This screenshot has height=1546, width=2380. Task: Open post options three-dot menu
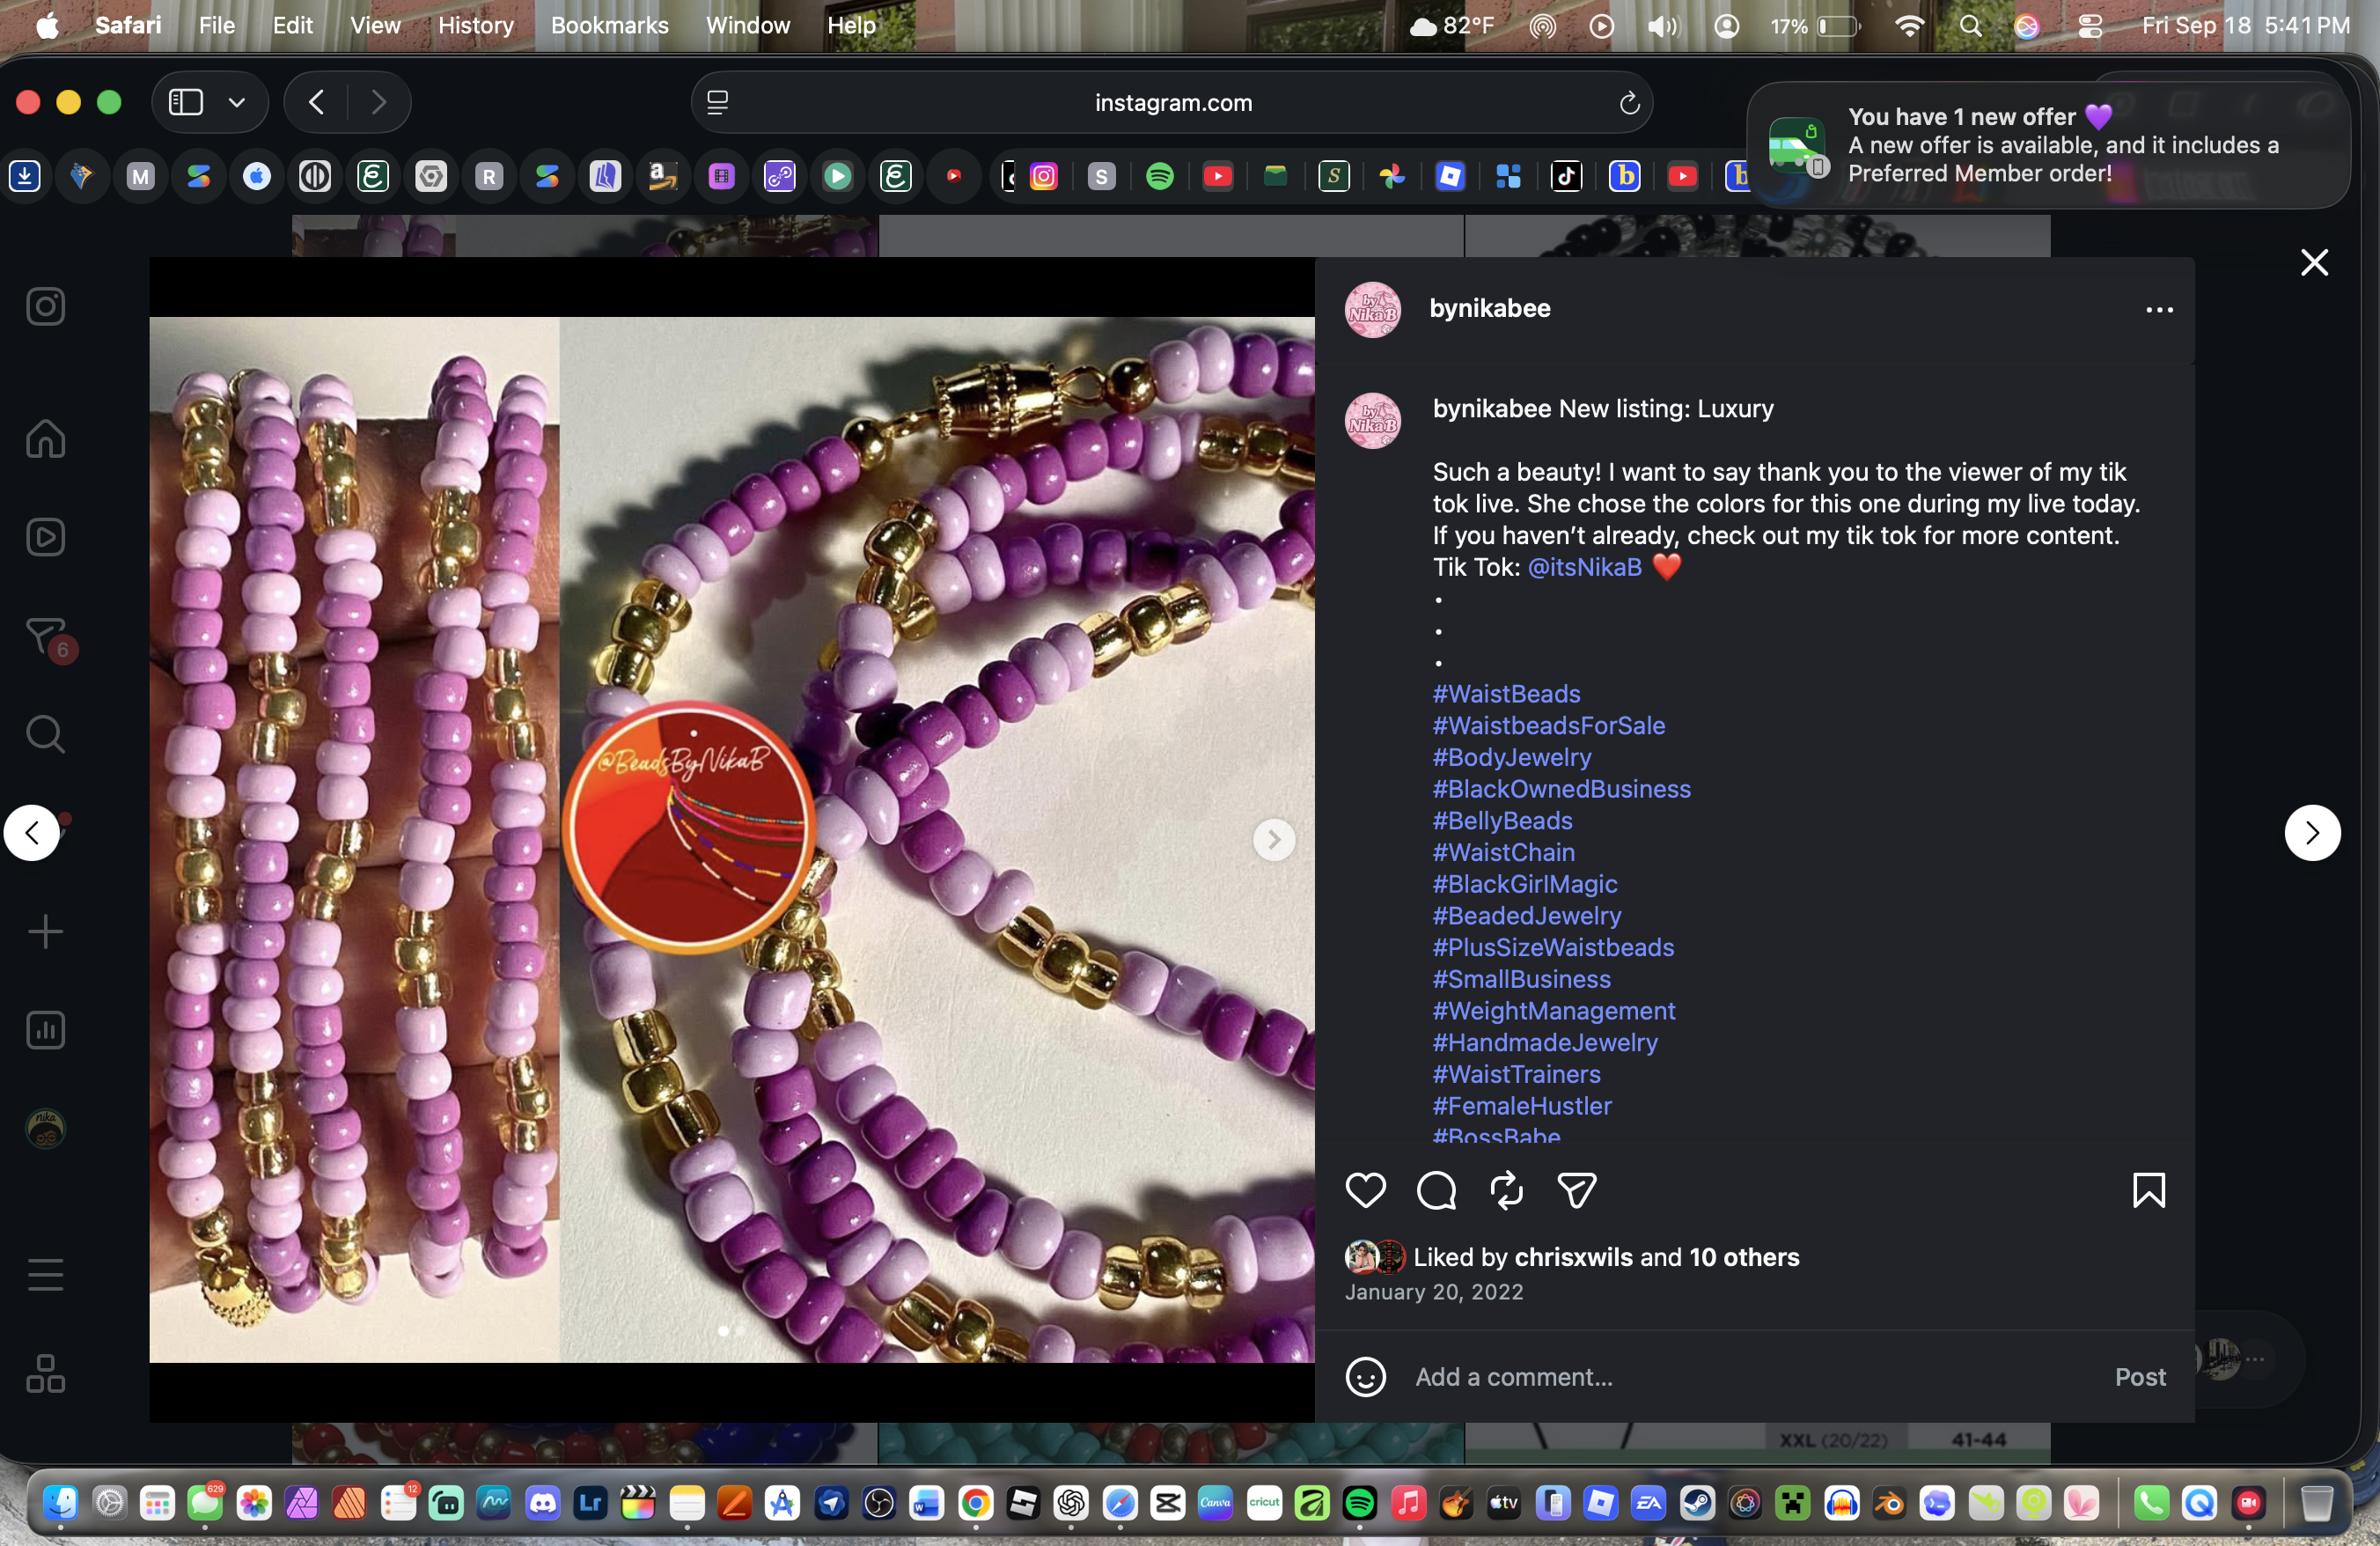(2160, 310)
